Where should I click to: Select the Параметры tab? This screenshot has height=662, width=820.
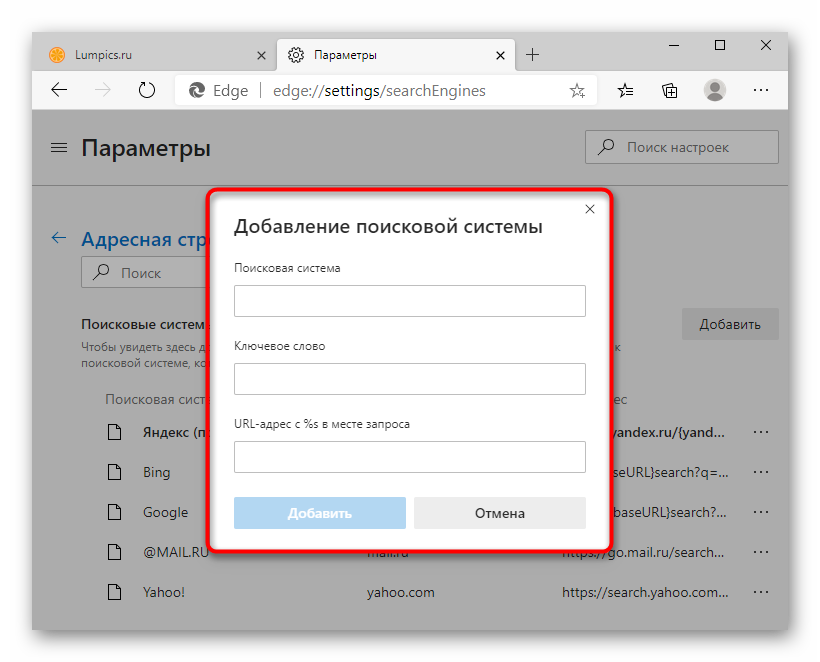tap(396, 55)
